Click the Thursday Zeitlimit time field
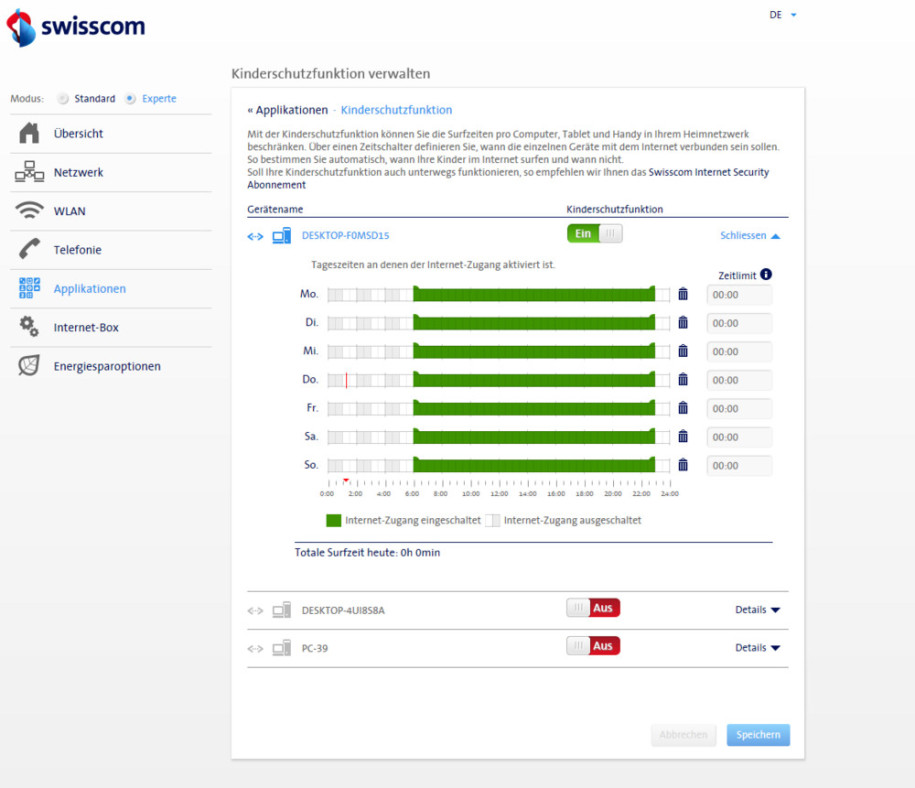 click(739, 380)
